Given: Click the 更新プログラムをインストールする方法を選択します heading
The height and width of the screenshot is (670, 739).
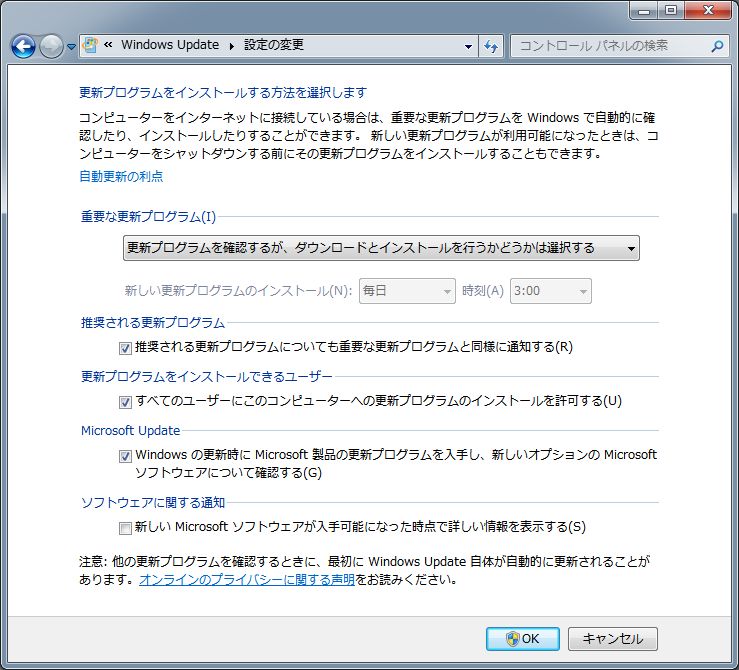Looking at the screenshot, I should click(x=223, y=92).
